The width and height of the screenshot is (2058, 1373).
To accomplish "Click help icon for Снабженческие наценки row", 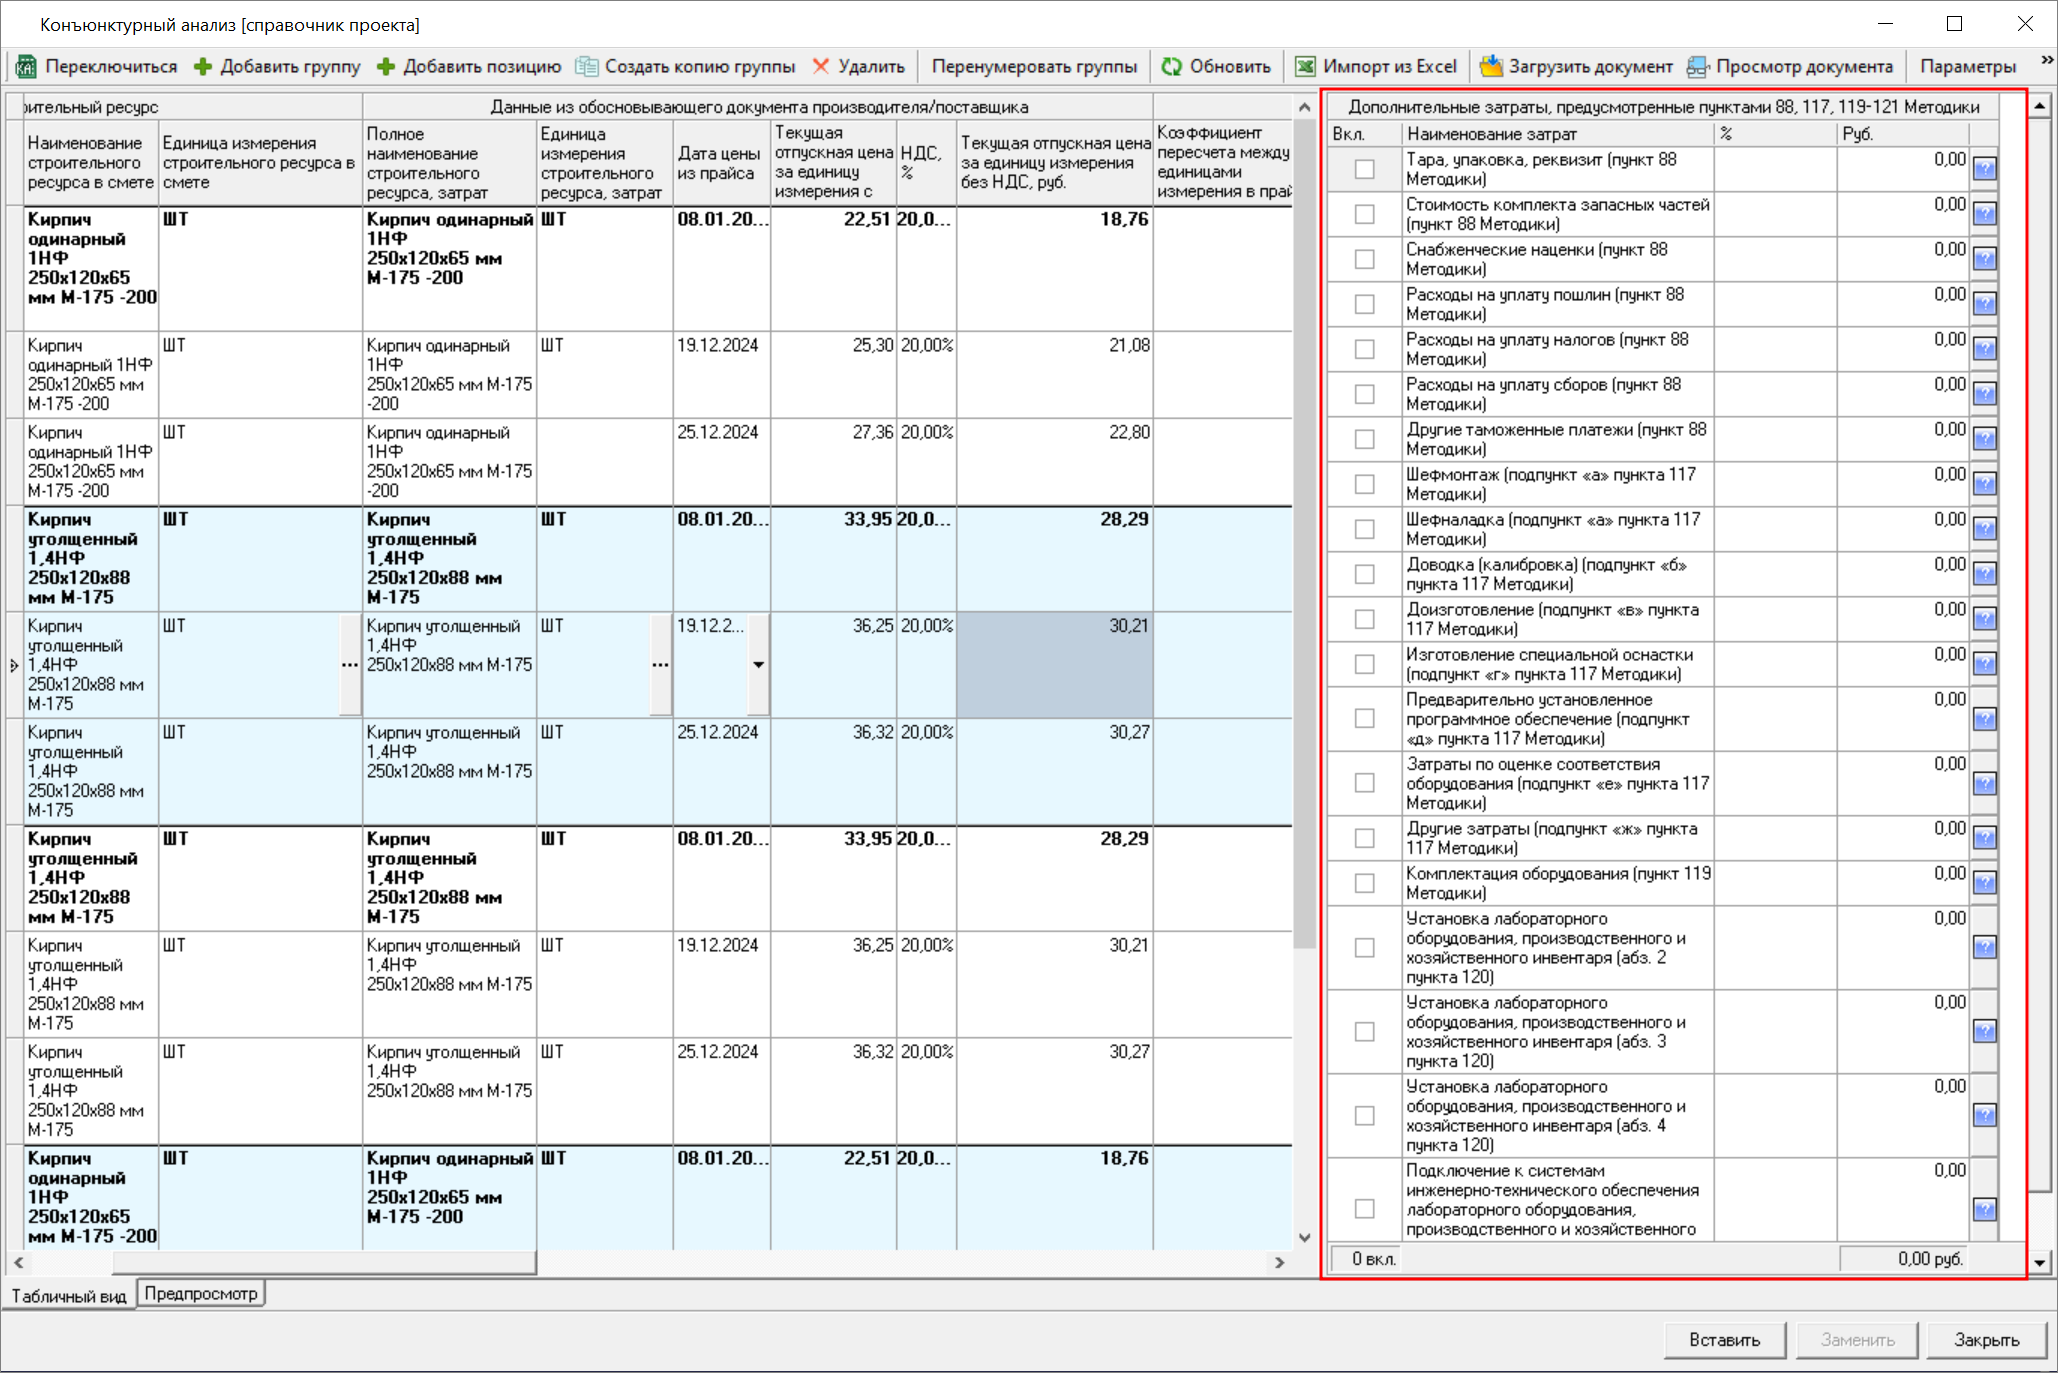I will tap(1985, 259).
